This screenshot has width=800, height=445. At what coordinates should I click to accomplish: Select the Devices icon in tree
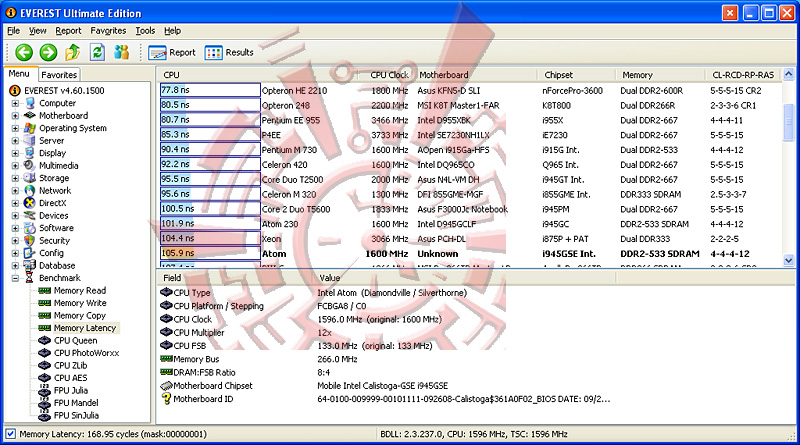coord(30,215)
